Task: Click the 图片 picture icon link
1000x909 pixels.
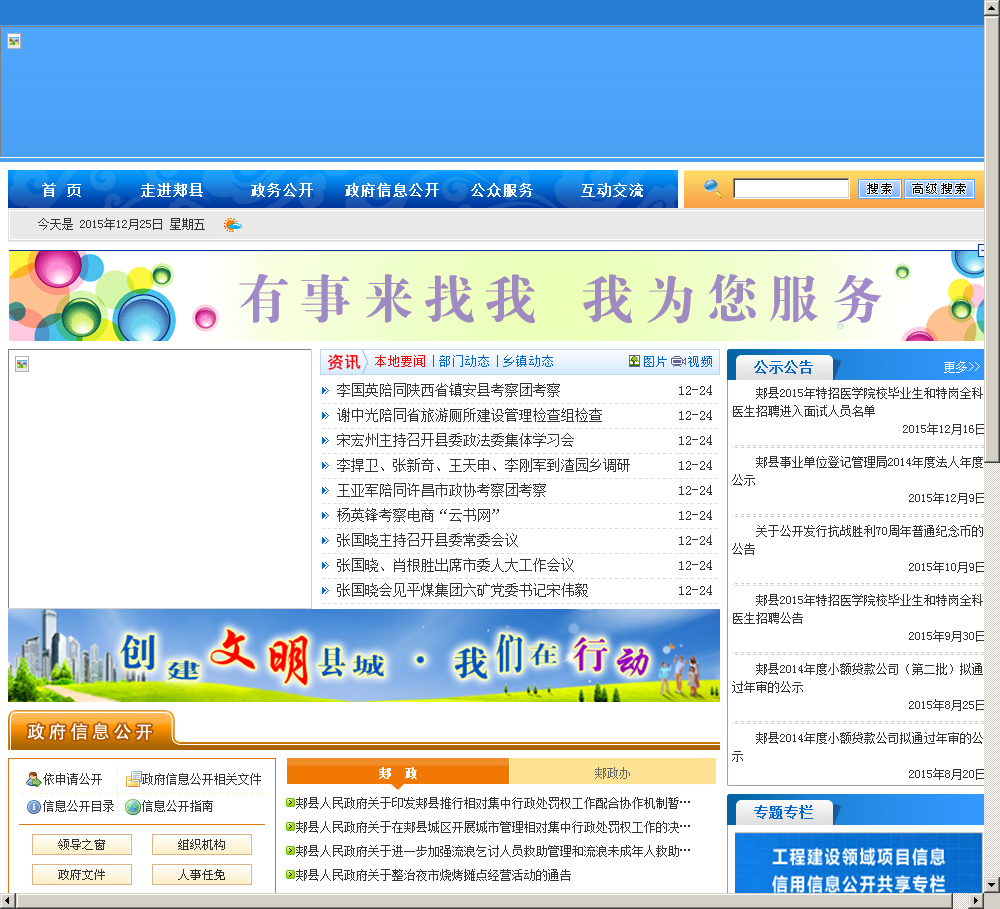Action: [x=634, y=361]
